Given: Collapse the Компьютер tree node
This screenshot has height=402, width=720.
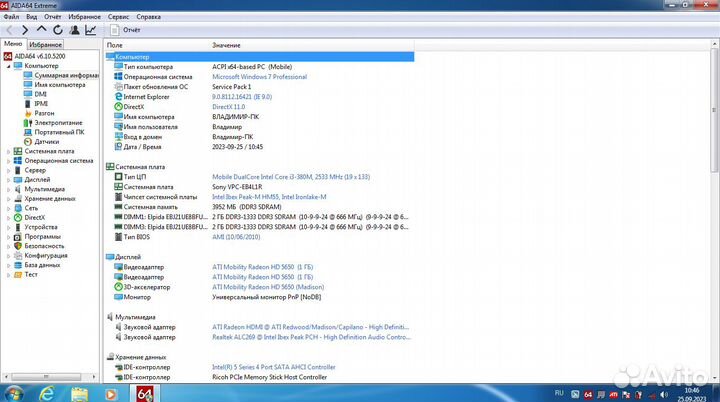Looking at the screenshot, I should (8, 66).
